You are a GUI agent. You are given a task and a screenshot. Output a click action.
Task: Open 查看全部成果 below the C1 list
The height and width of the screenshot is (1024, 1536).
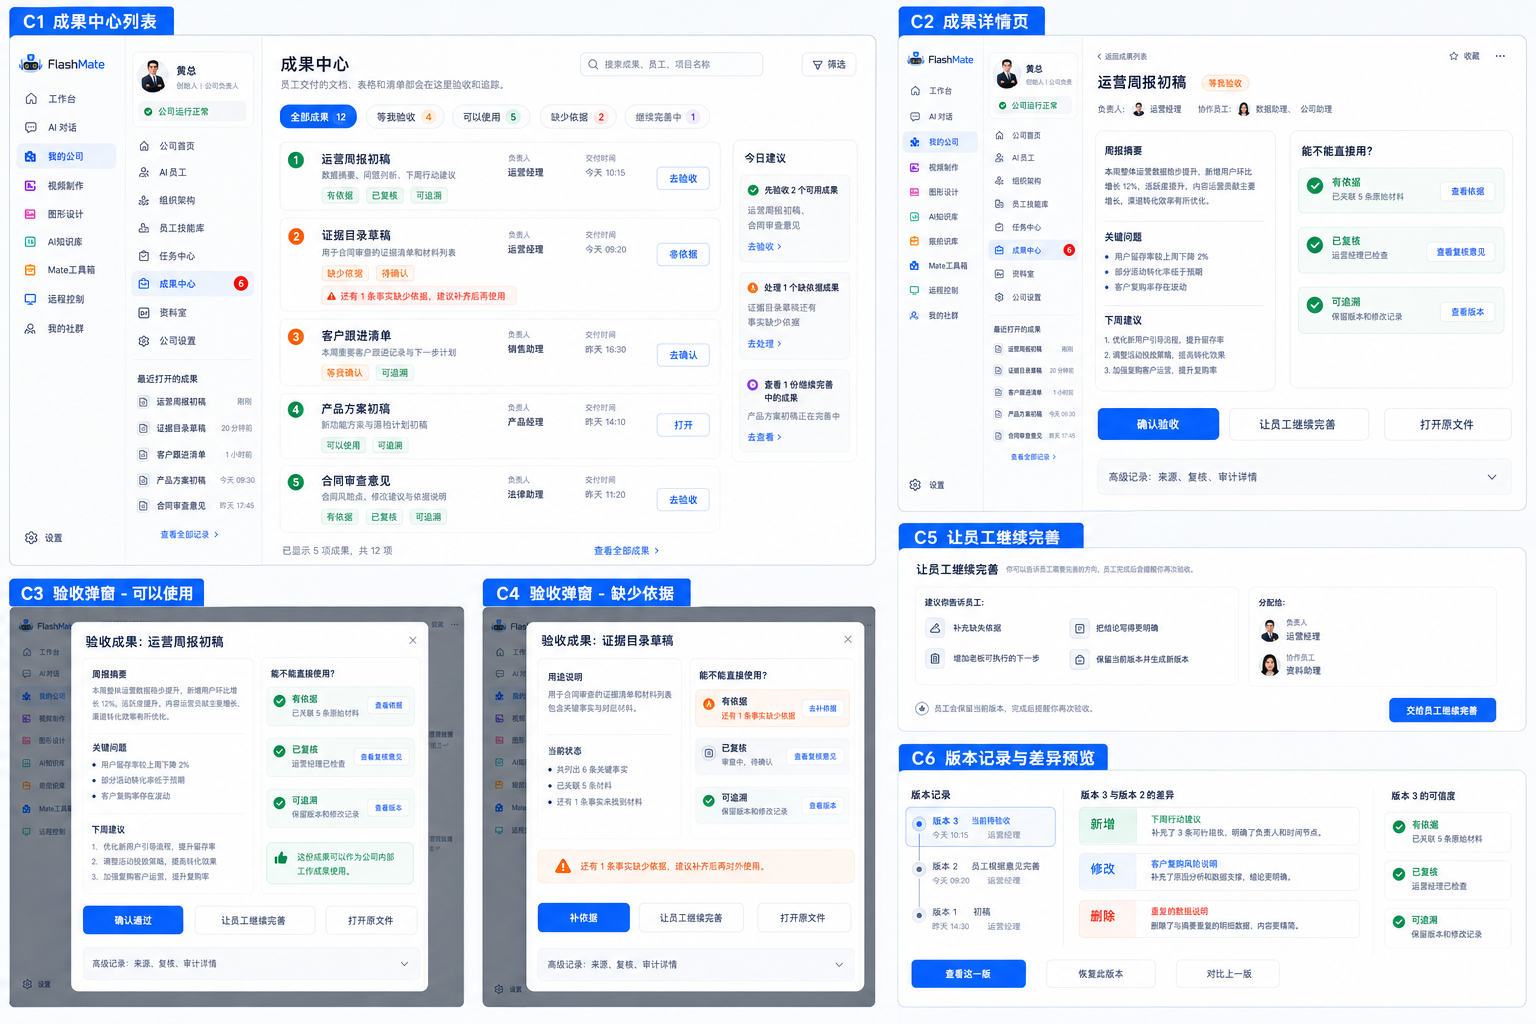(626, 551)
